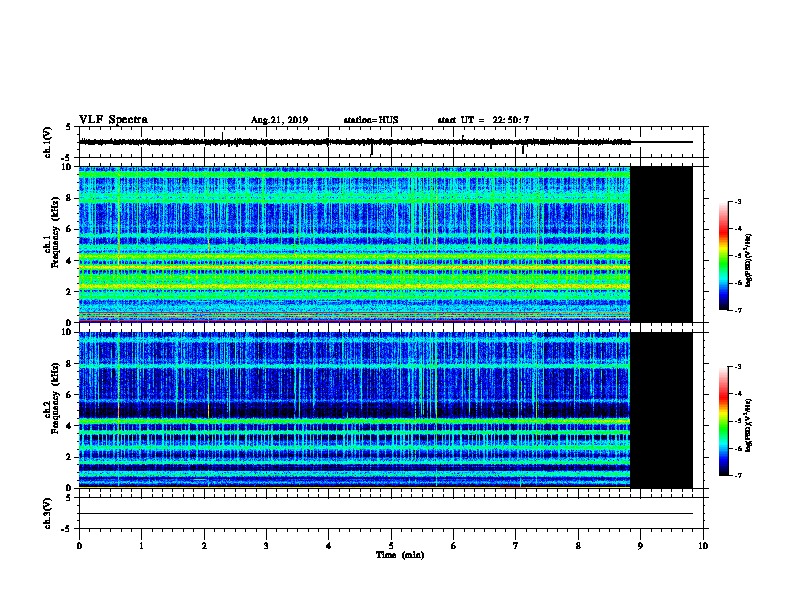Click the "Time (min)" axis title
The image size is (792, 612).
400,555
